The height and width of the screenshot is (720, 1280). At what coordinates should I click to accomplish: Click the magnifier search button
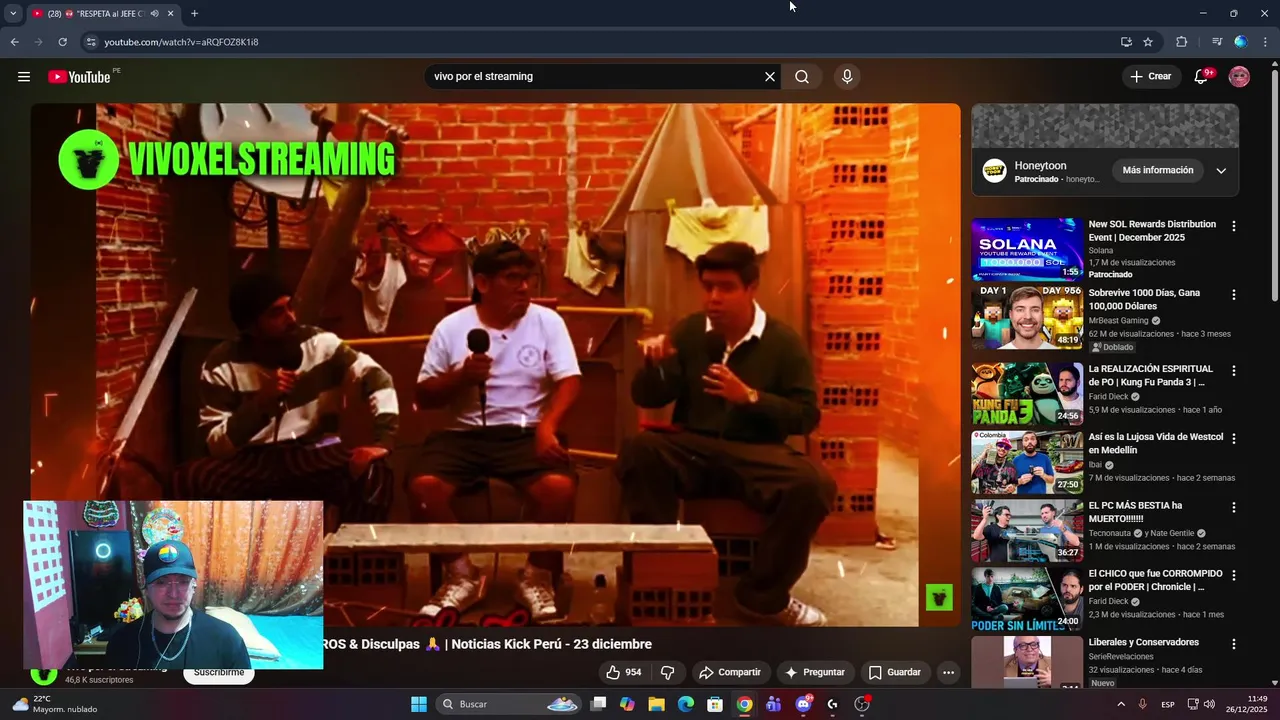tap(802, 77)
